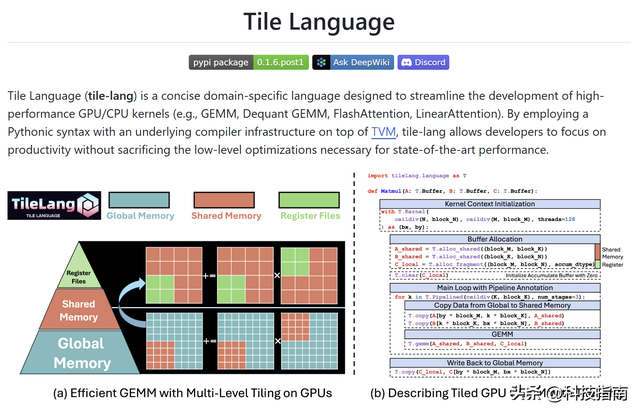Click 'Copy Data from Global to Shared Memory' header
This screenshot has height=413, width=640.
[502, 305]
